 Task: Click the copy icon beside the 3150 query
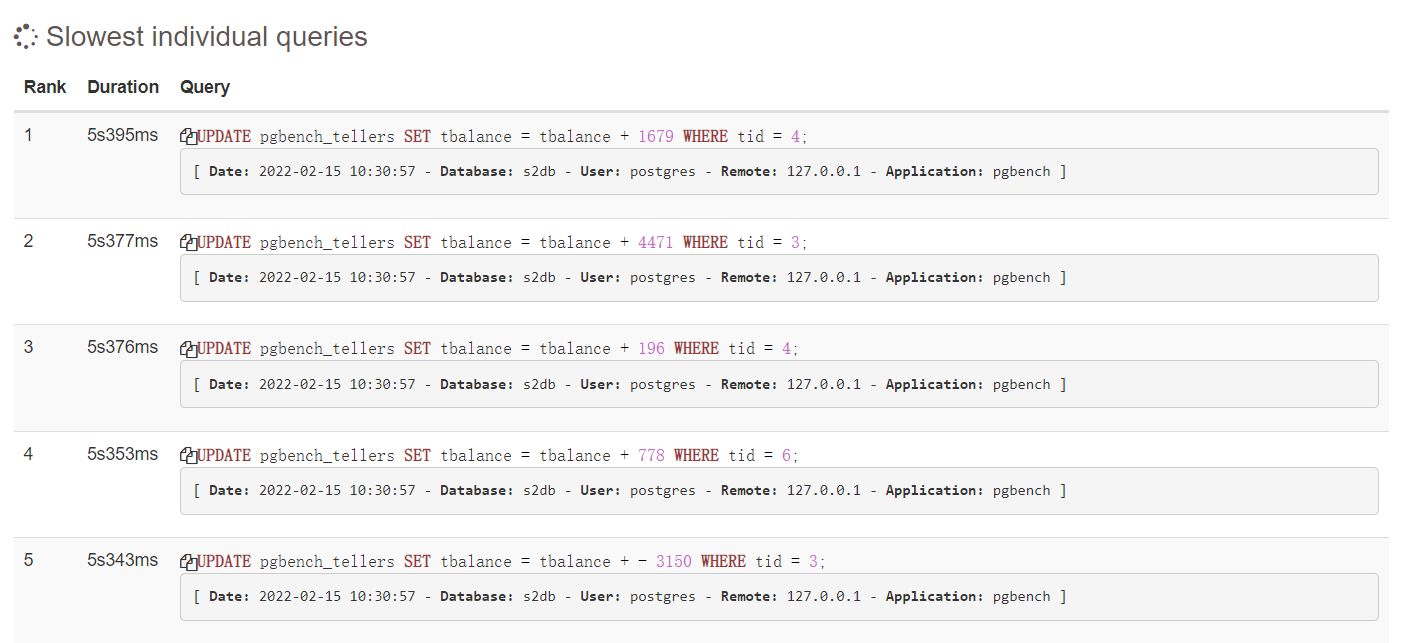click(x=188, y=561)
